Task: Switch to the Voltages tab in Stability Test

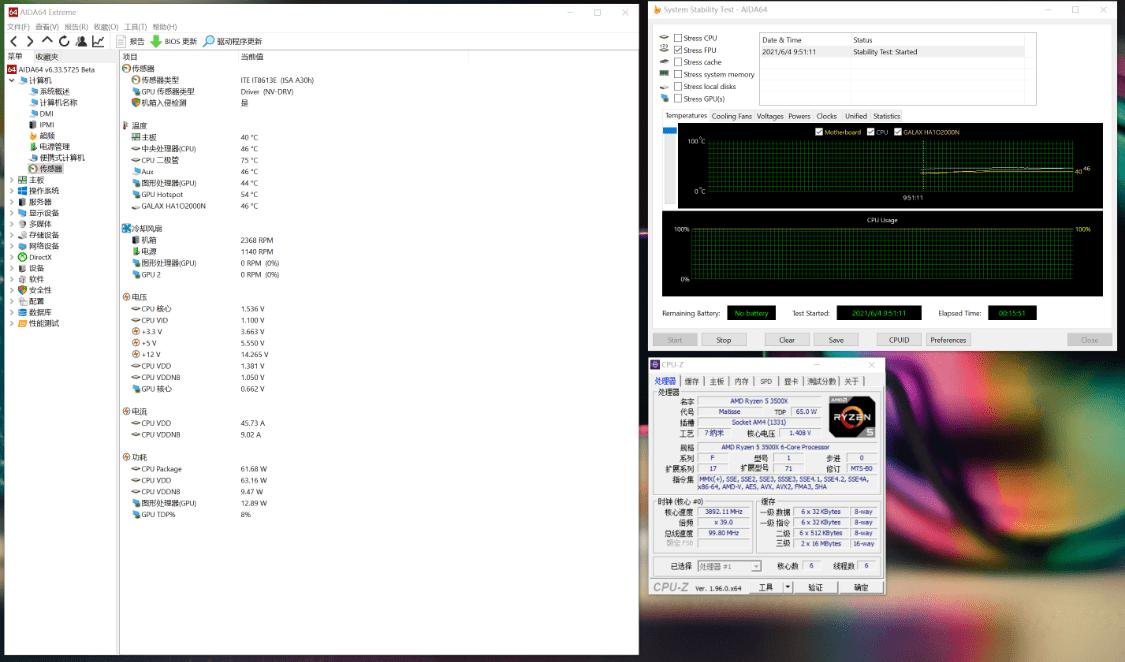Action: tap(772, 116)
